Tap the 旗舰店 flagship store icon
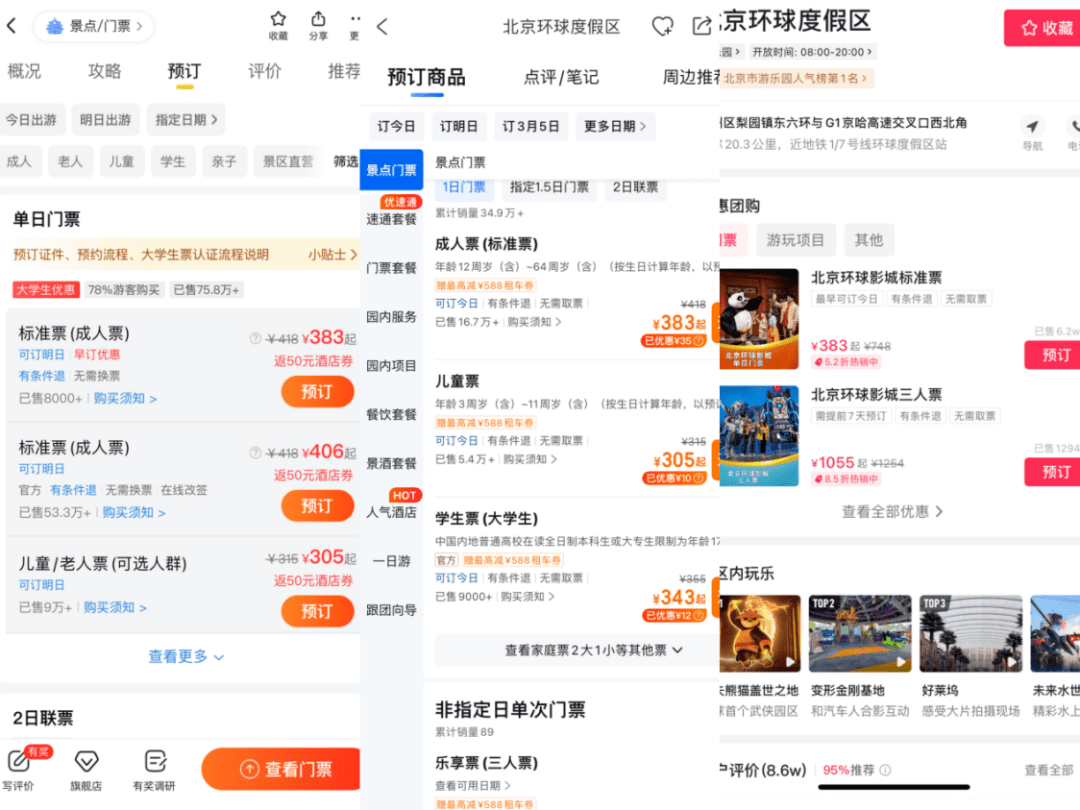Screen dimensions: 1080x810 (86, 761)
